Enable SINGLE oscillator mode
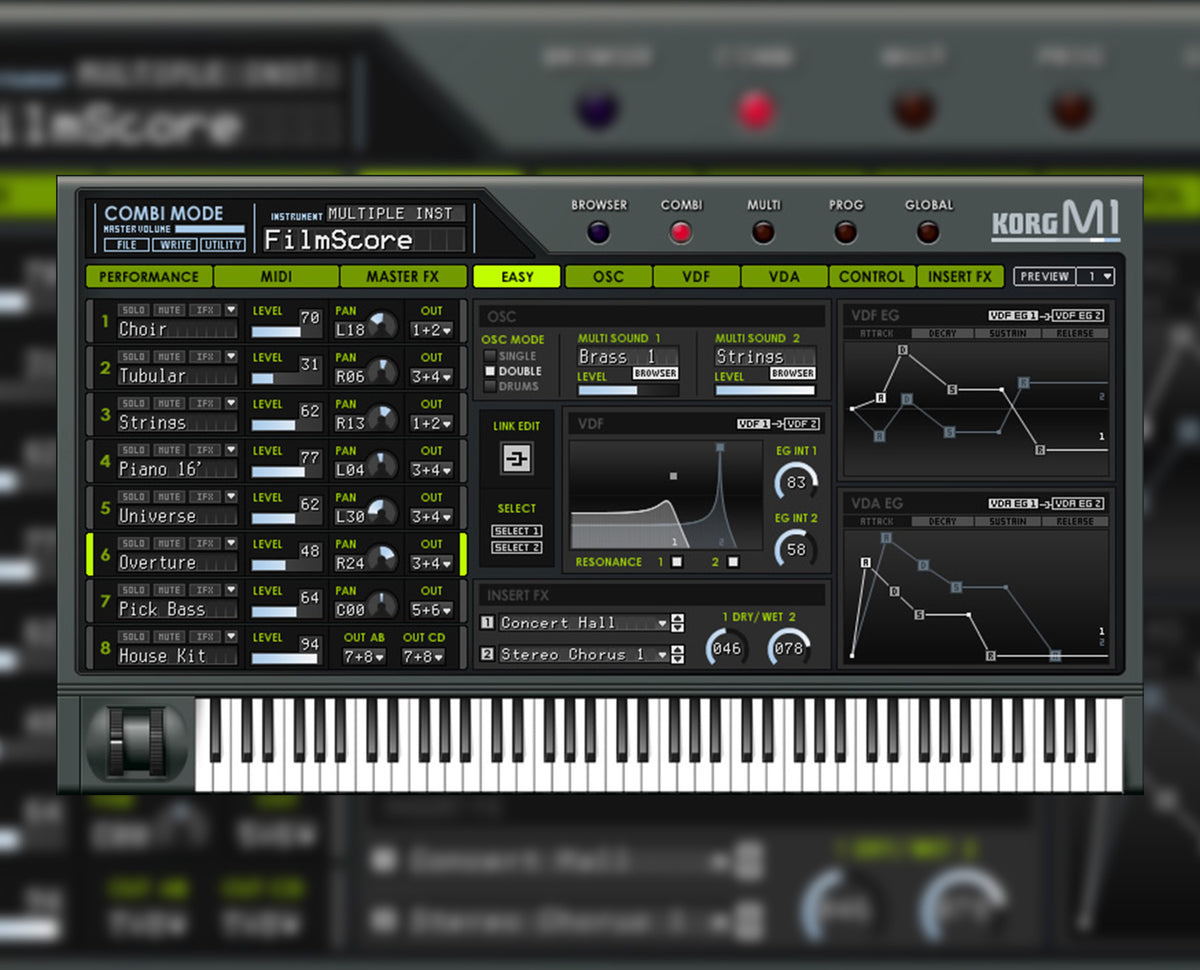Image resolution: width=1200 pixels, height=970 pixels. coord(493,357)
